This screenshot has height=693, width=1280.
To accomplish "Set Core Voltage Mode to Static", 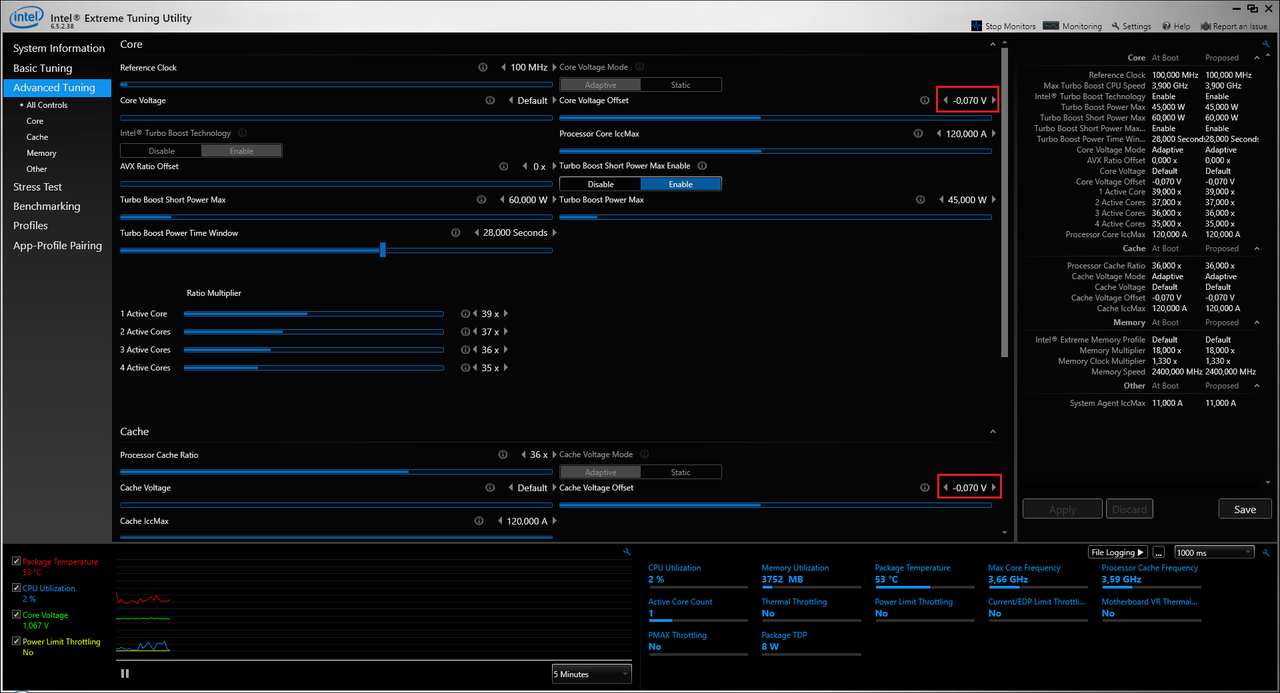I will pos(681,85).
